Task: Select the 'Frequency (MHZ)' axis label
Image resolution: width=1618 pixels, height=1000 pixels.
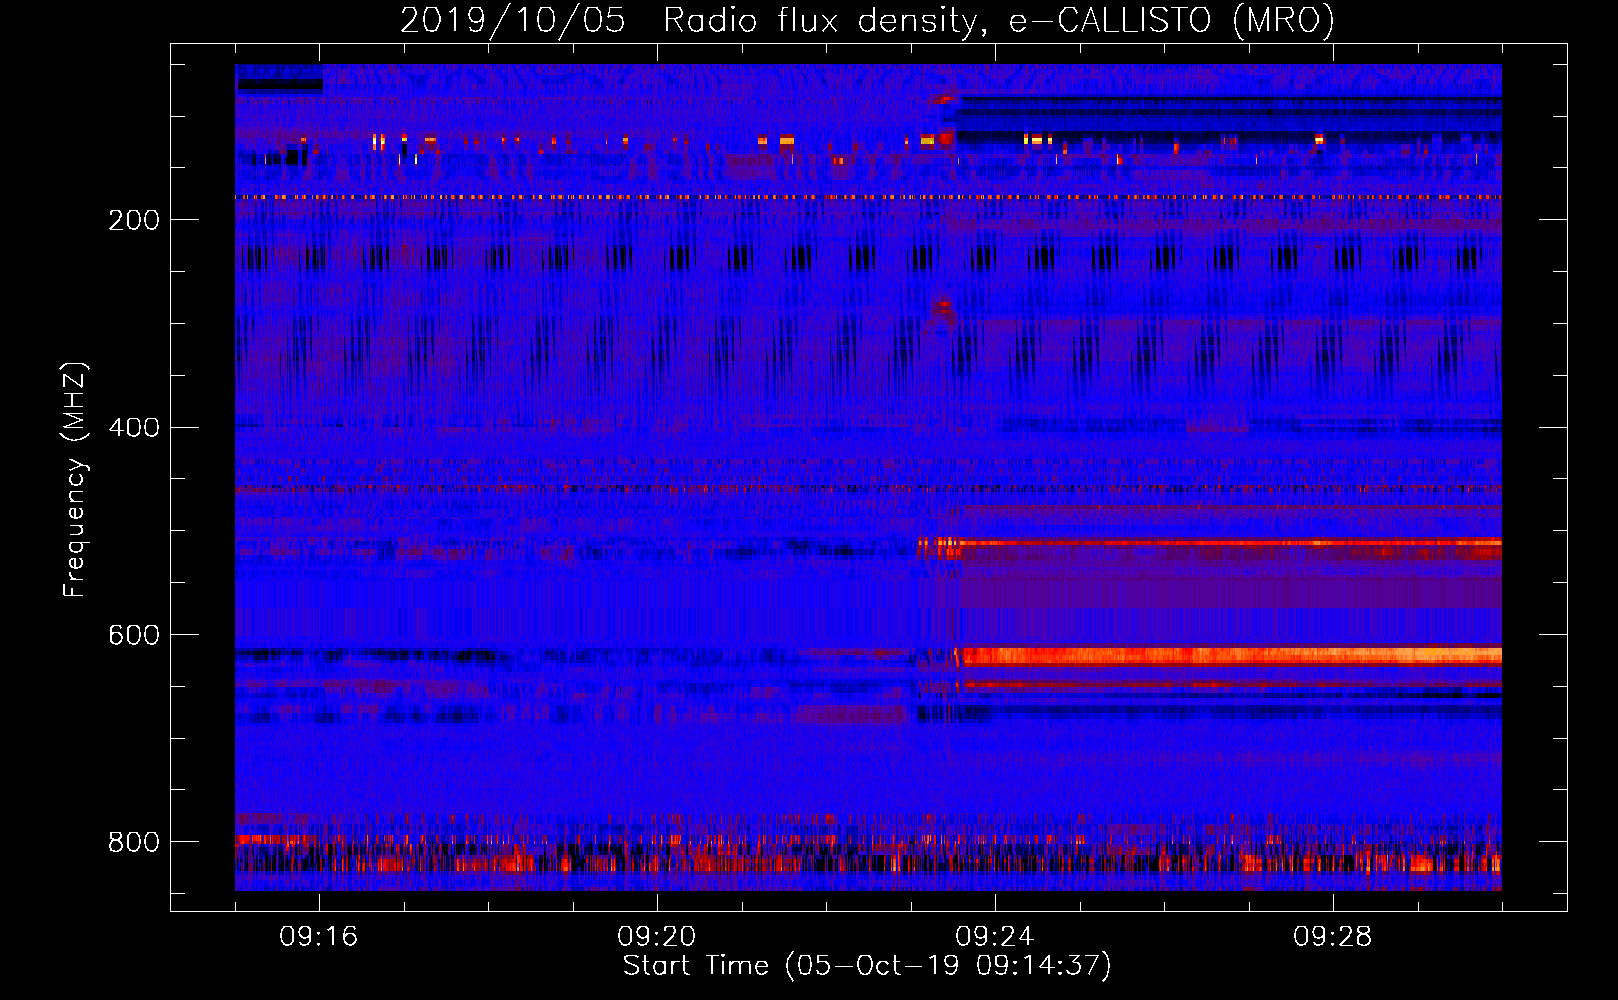Action: coord(75,480)
